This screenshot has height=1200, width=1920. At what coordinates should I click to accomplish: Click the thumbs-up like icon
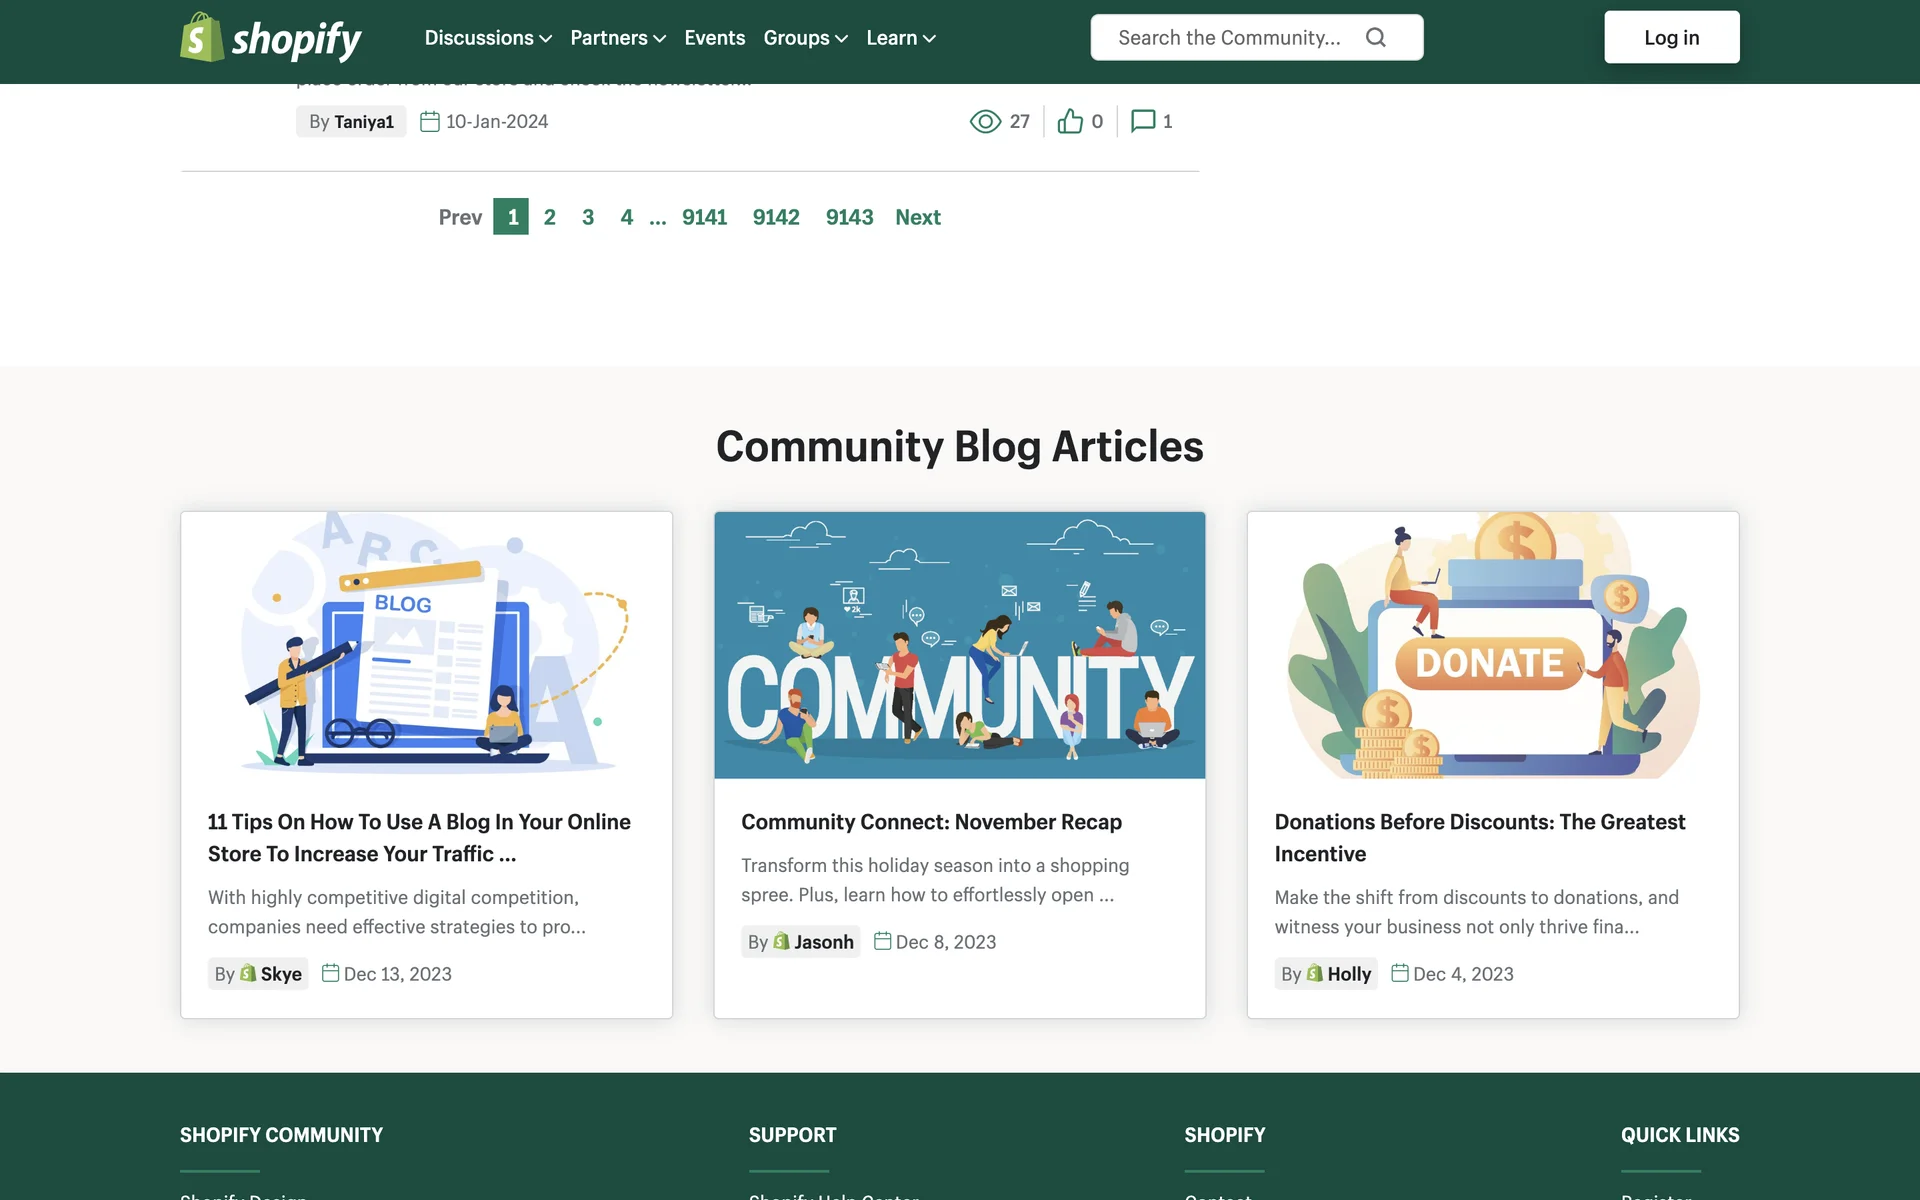pyautogui.click(x=1070, y=121)
